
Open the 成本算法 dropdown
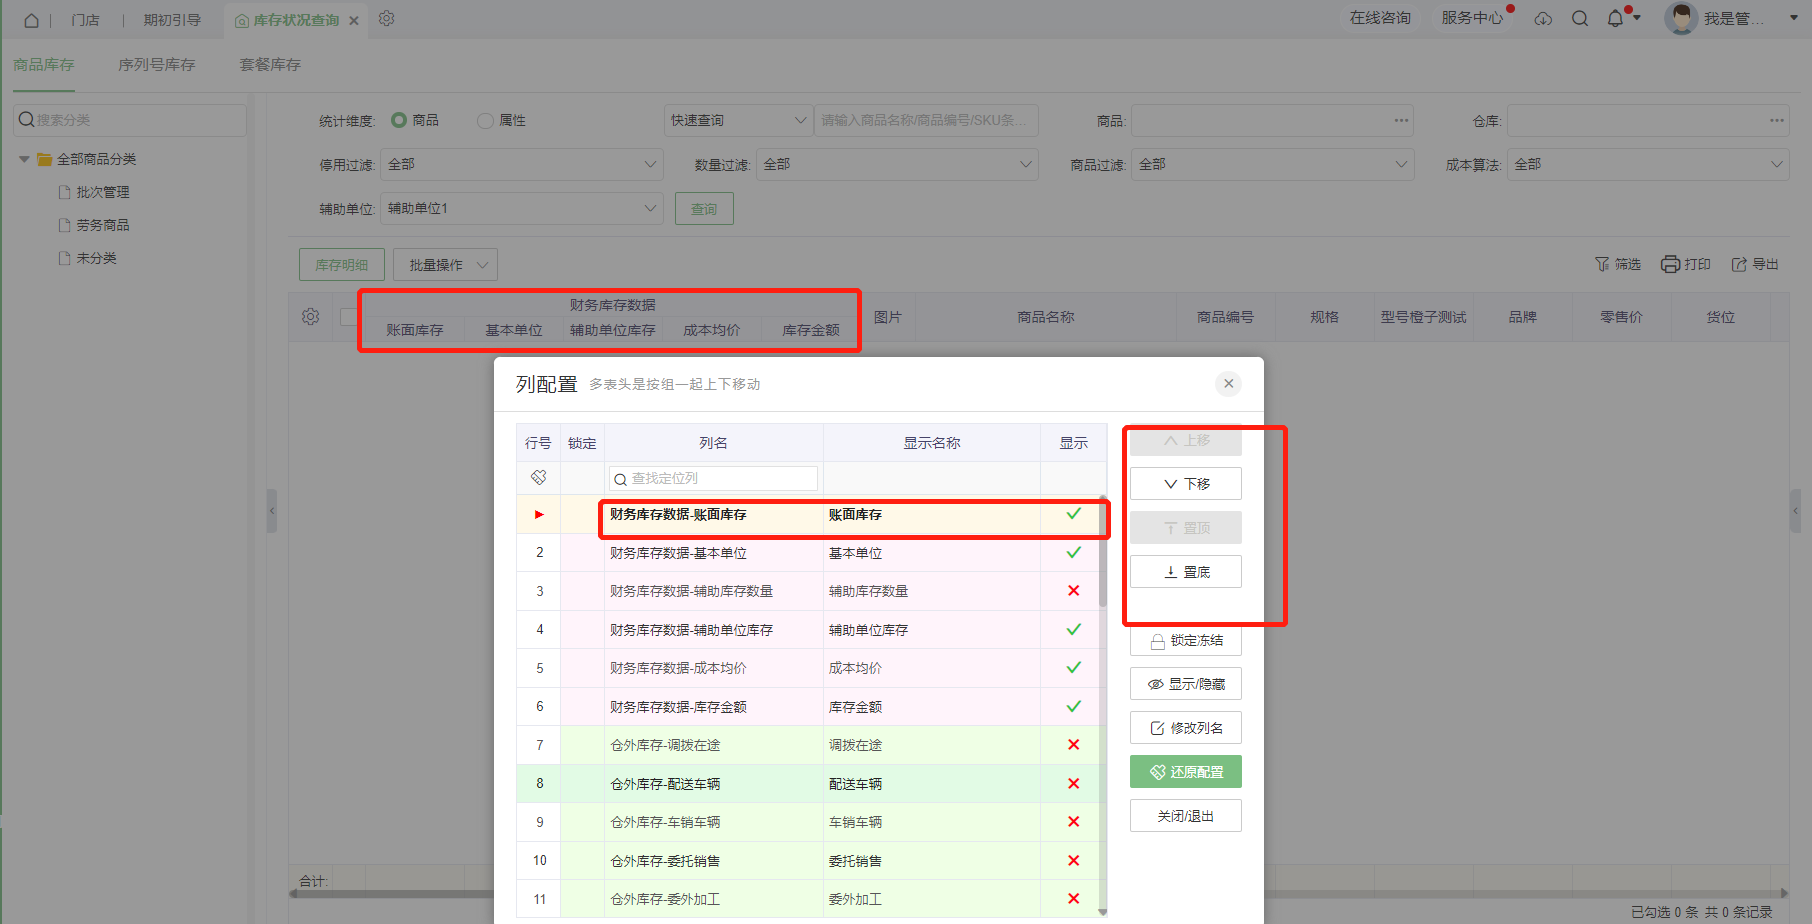pyautogui.click(x=1648, y=164)
